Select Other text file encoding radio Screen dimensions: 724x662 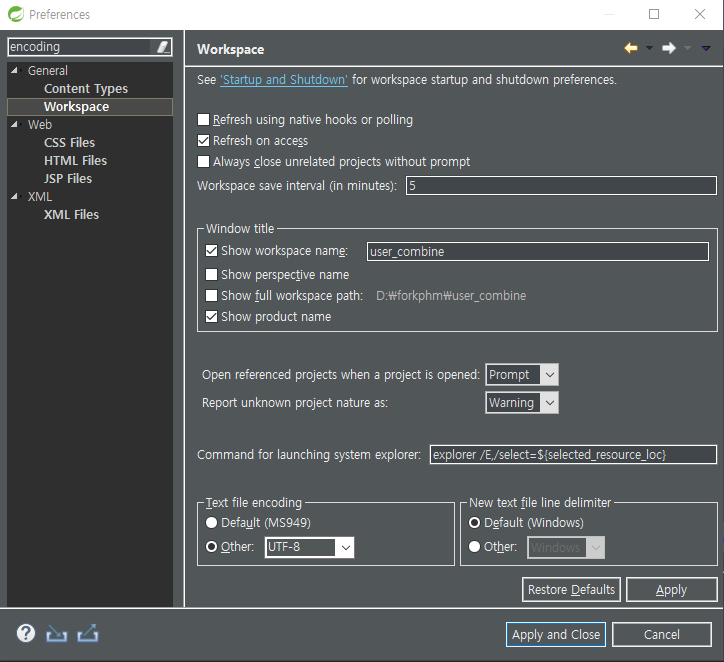coord(211,547)
